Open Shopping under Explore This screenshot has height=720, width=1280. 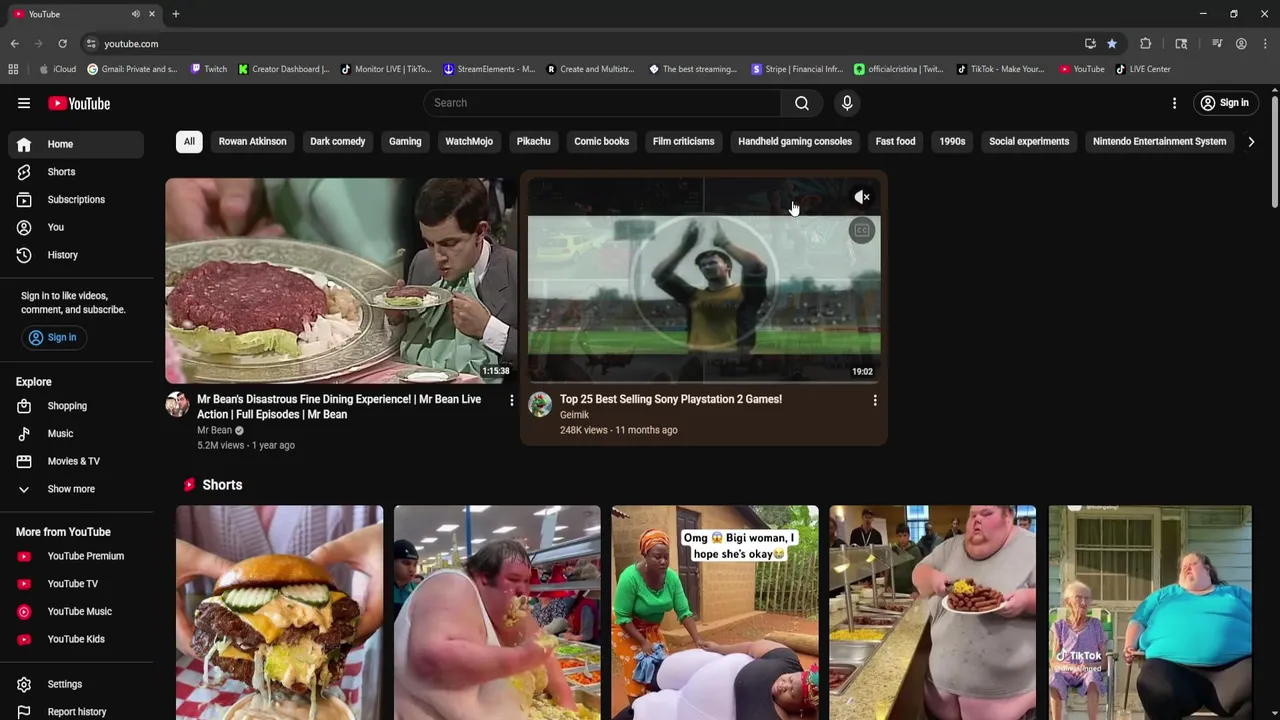76,406
